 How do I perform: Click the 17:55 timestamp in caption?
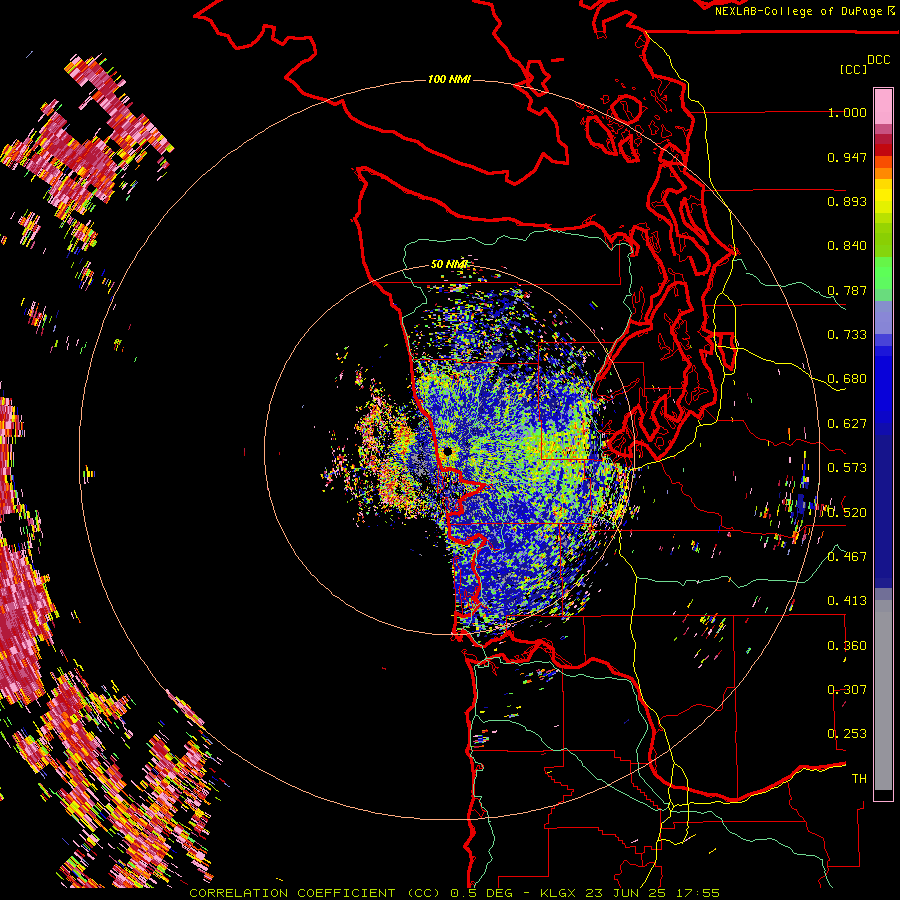point(697,893)
